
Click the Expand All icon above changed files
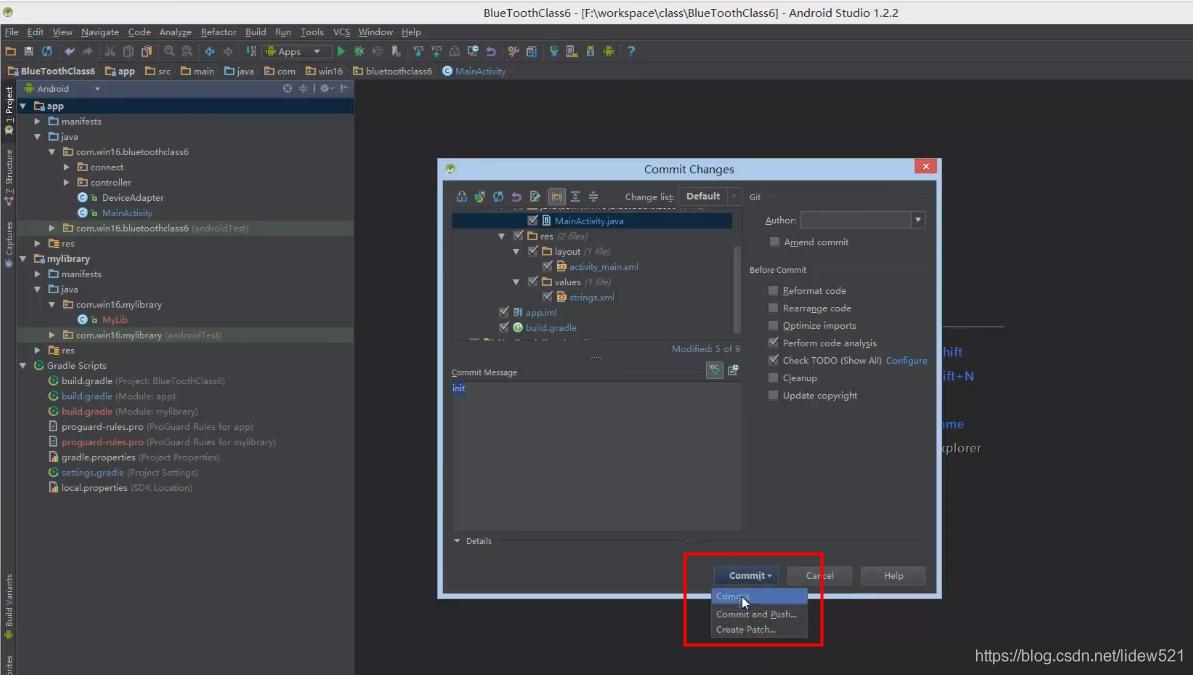coord(575,196)
